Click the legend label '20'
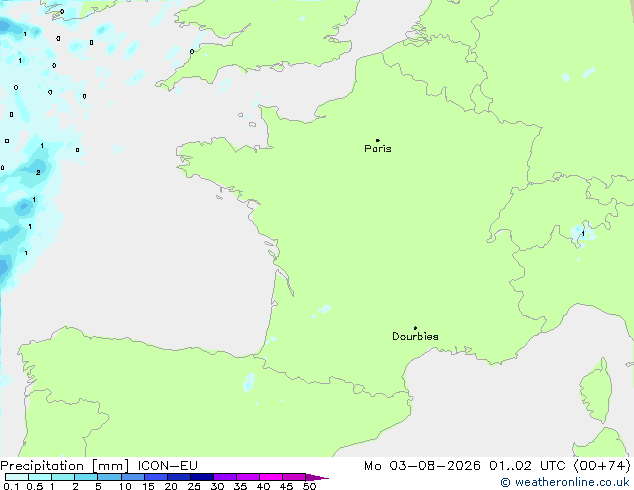 (171, 486)
